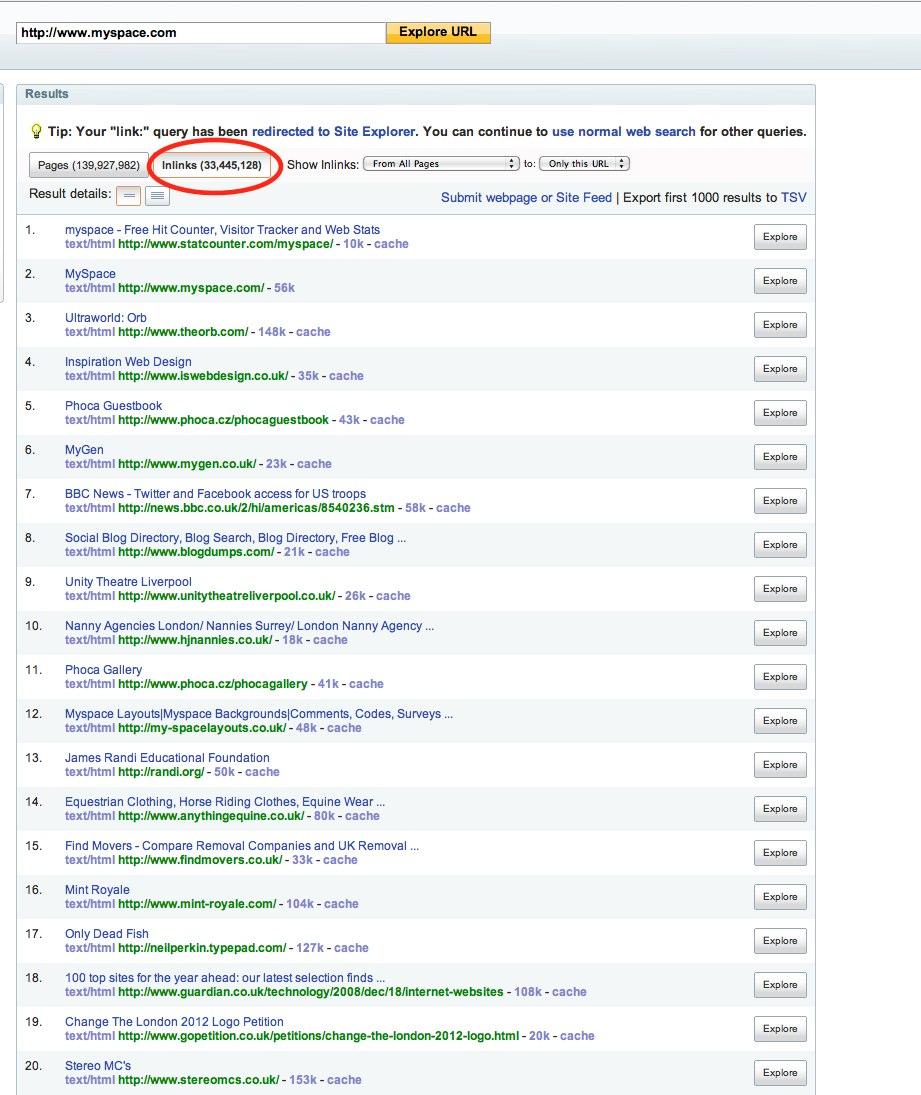Explore the Only Dead Fish result
921x1095 pixels.
pyautogui.click(x=780, y=941)
